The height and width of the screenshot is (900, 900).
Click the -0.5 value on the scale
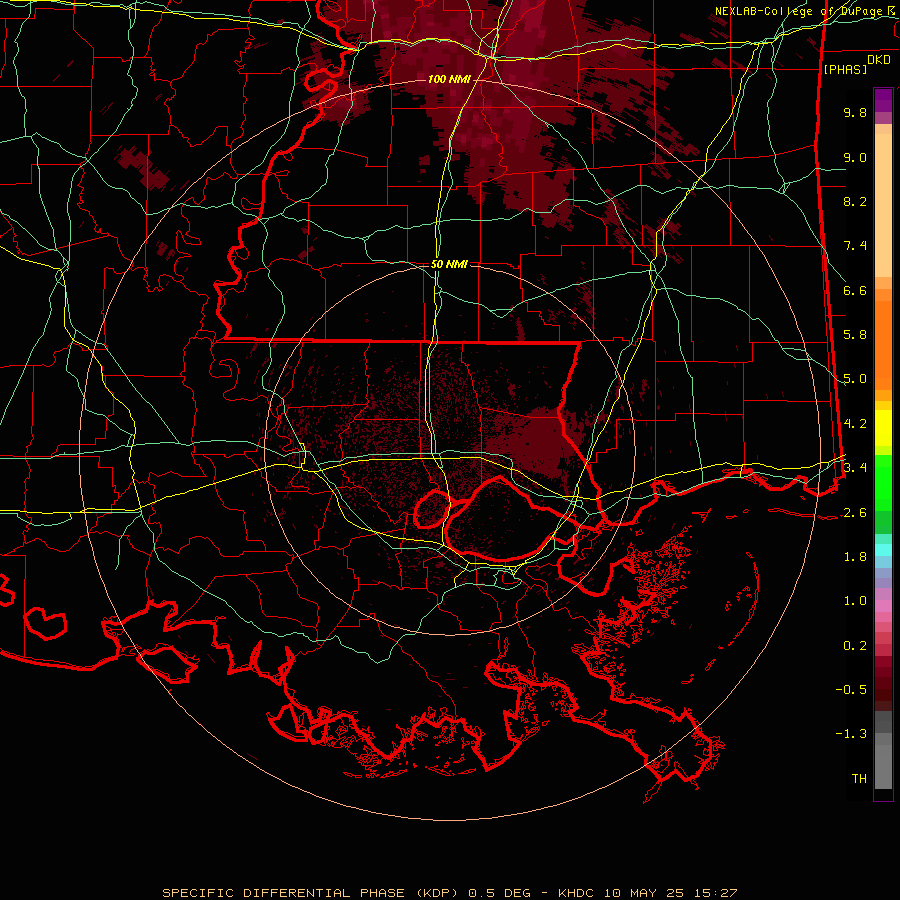(x=851, y=690)
